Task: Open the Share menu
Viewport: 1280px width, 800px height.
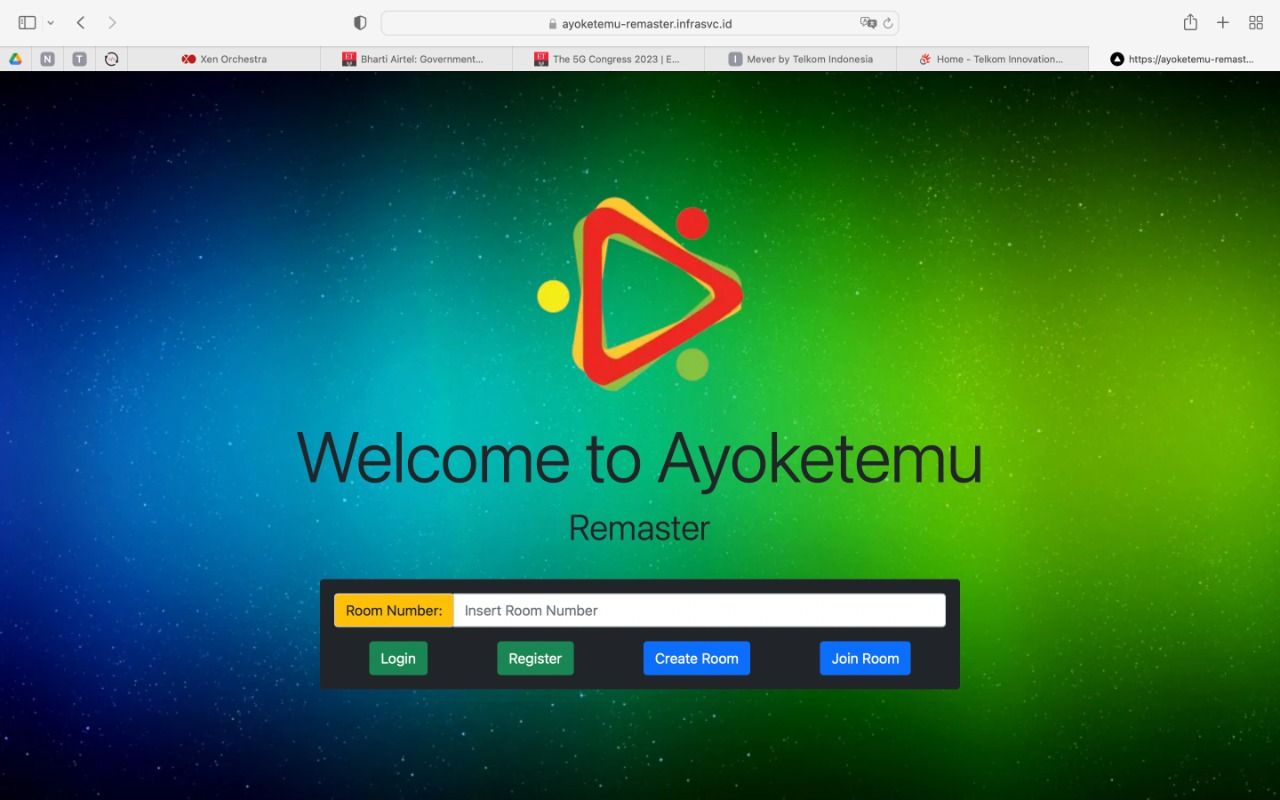Action: click(1190, 22)
